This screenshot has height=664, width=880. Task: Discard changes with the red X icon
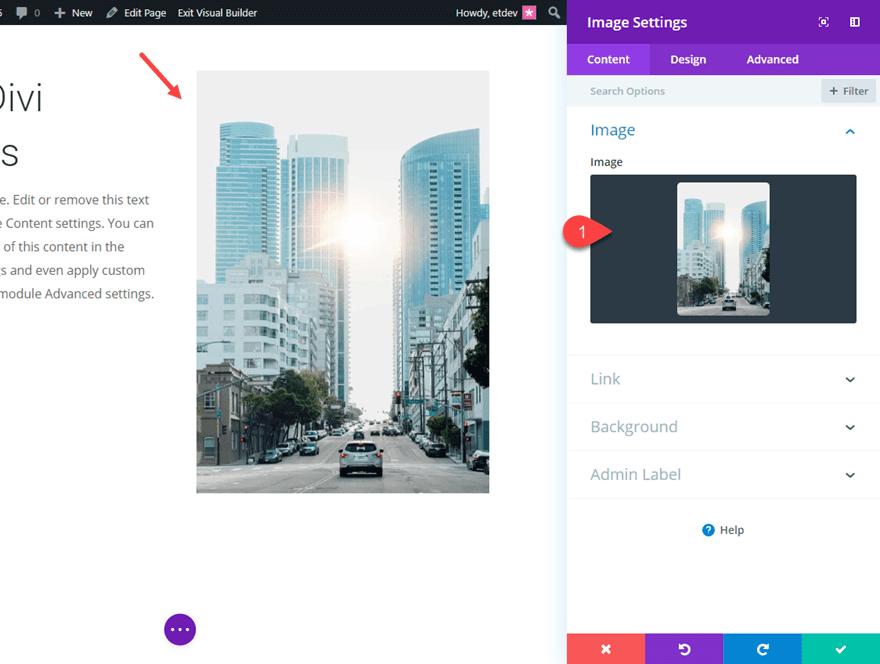(606, 648)
